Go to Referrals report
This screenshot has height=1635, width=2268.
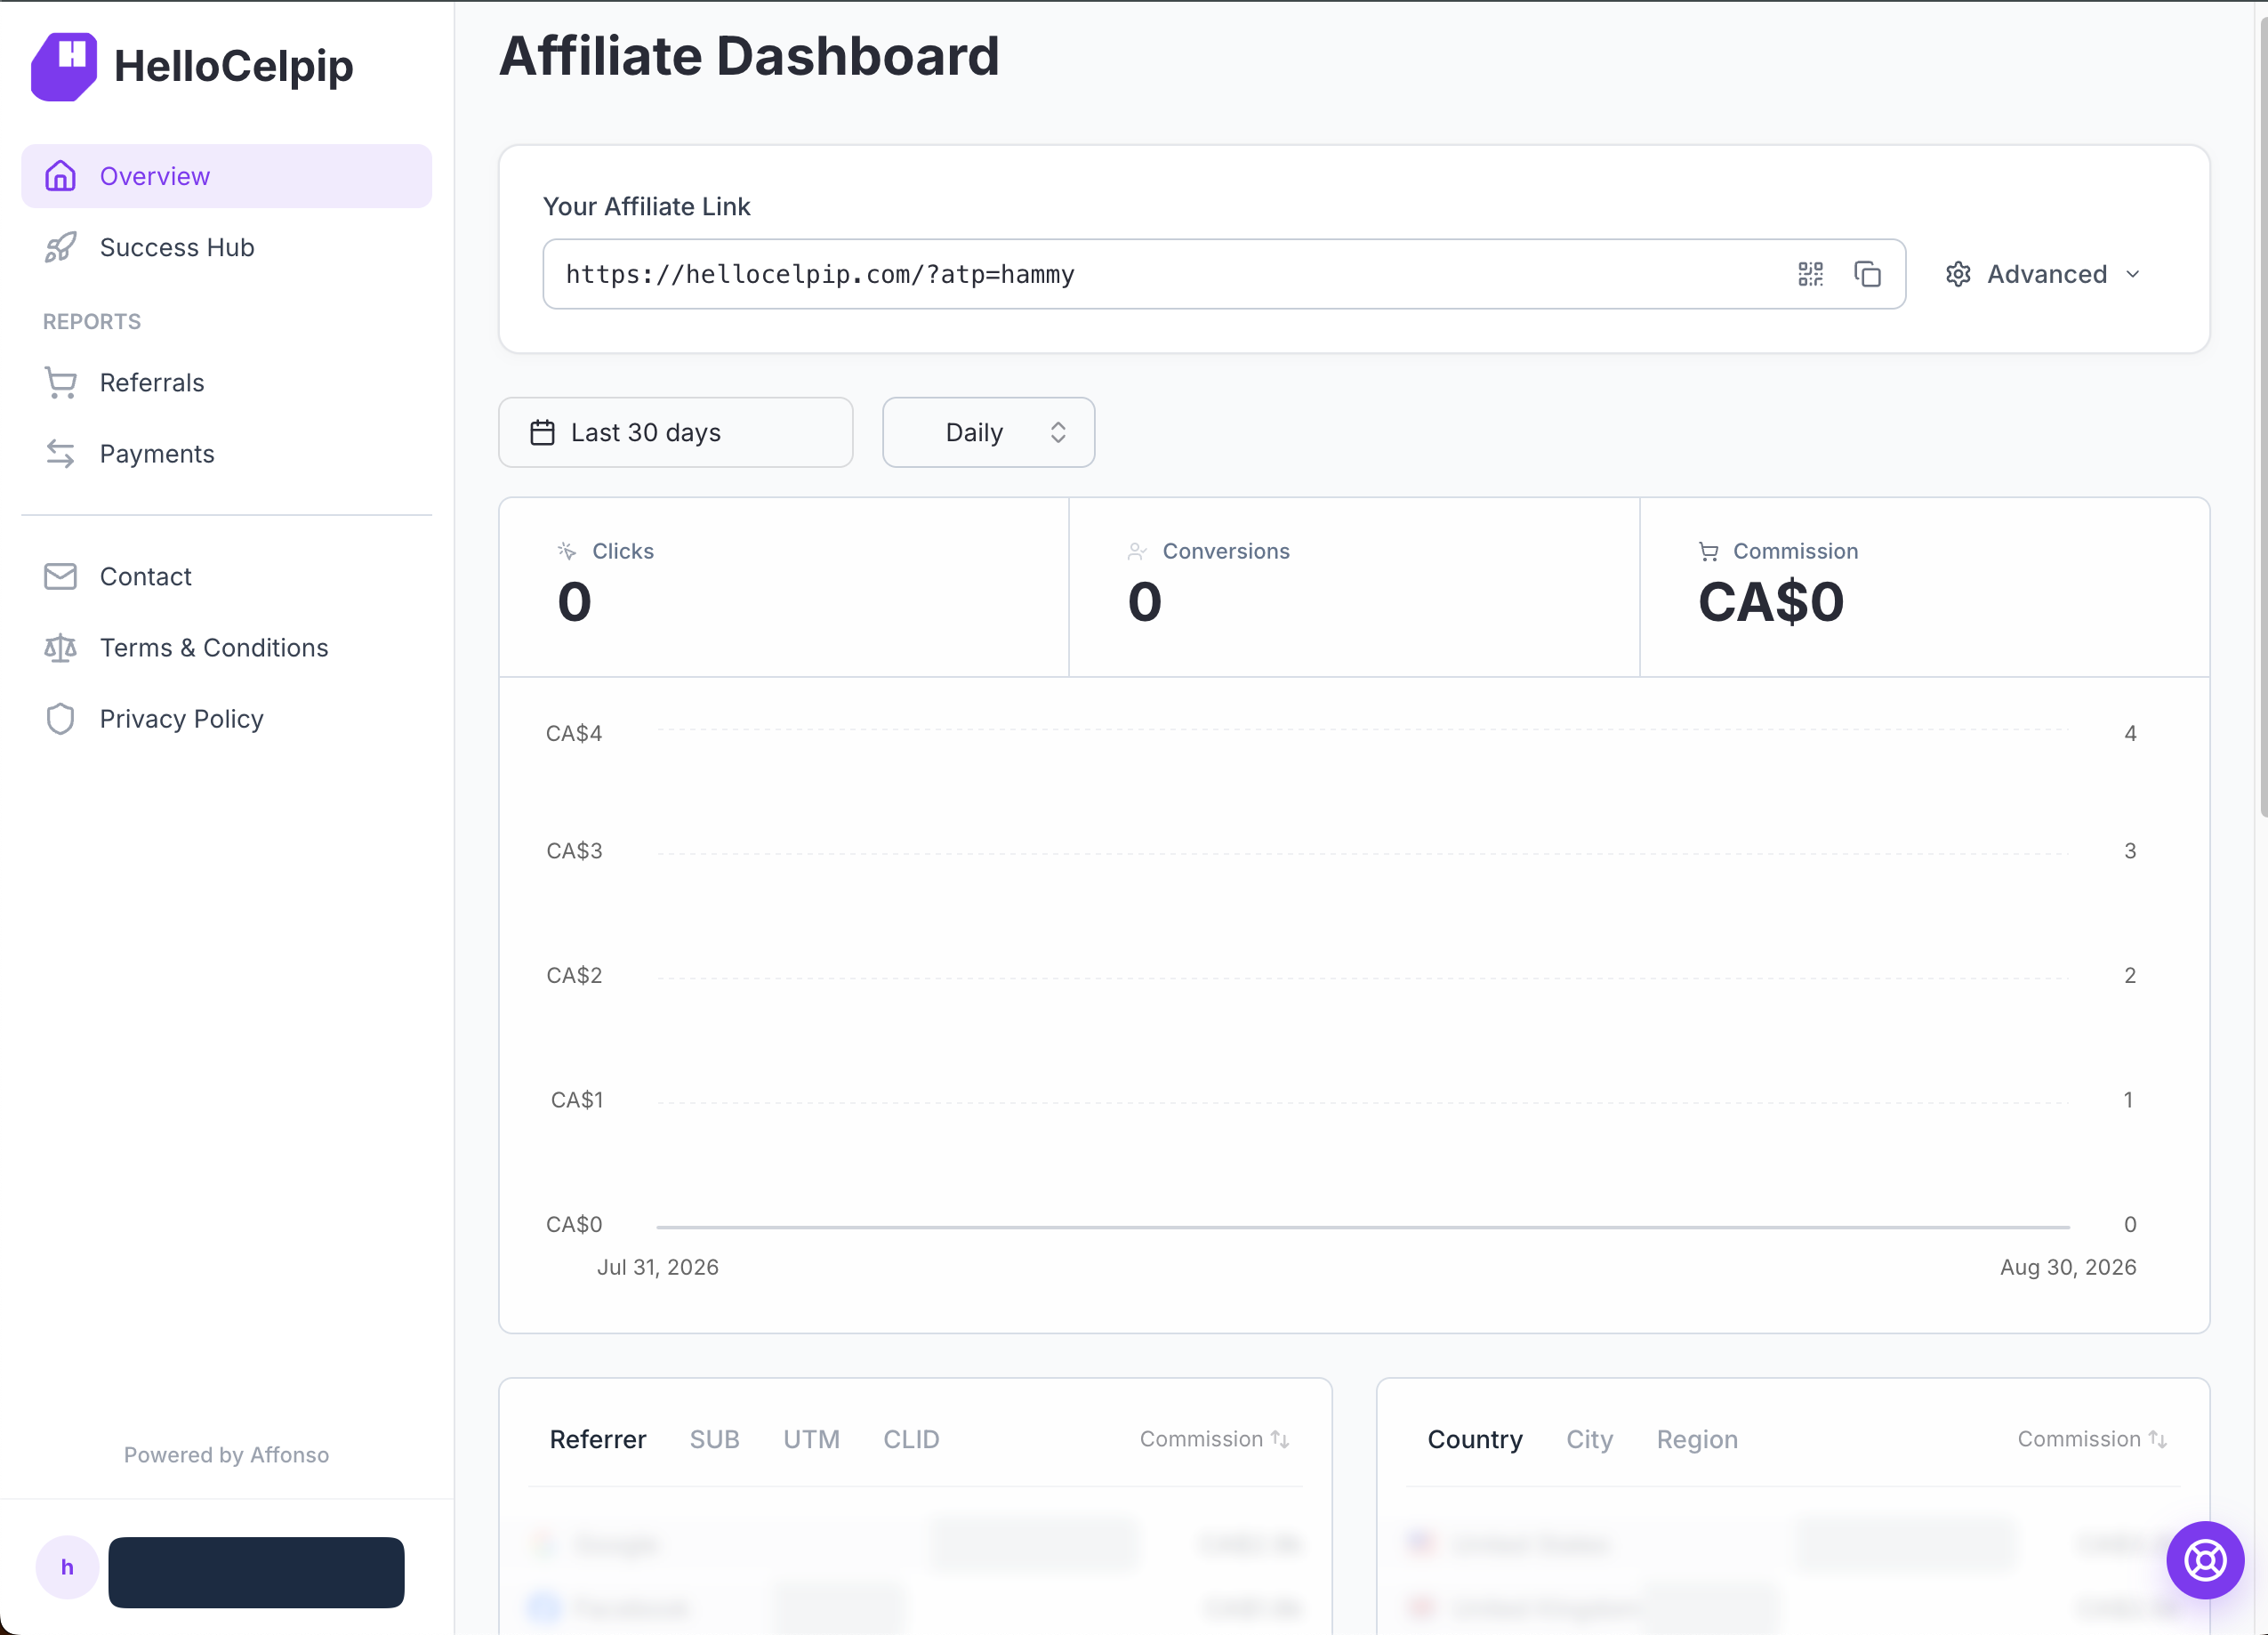[x=226, y=382]
